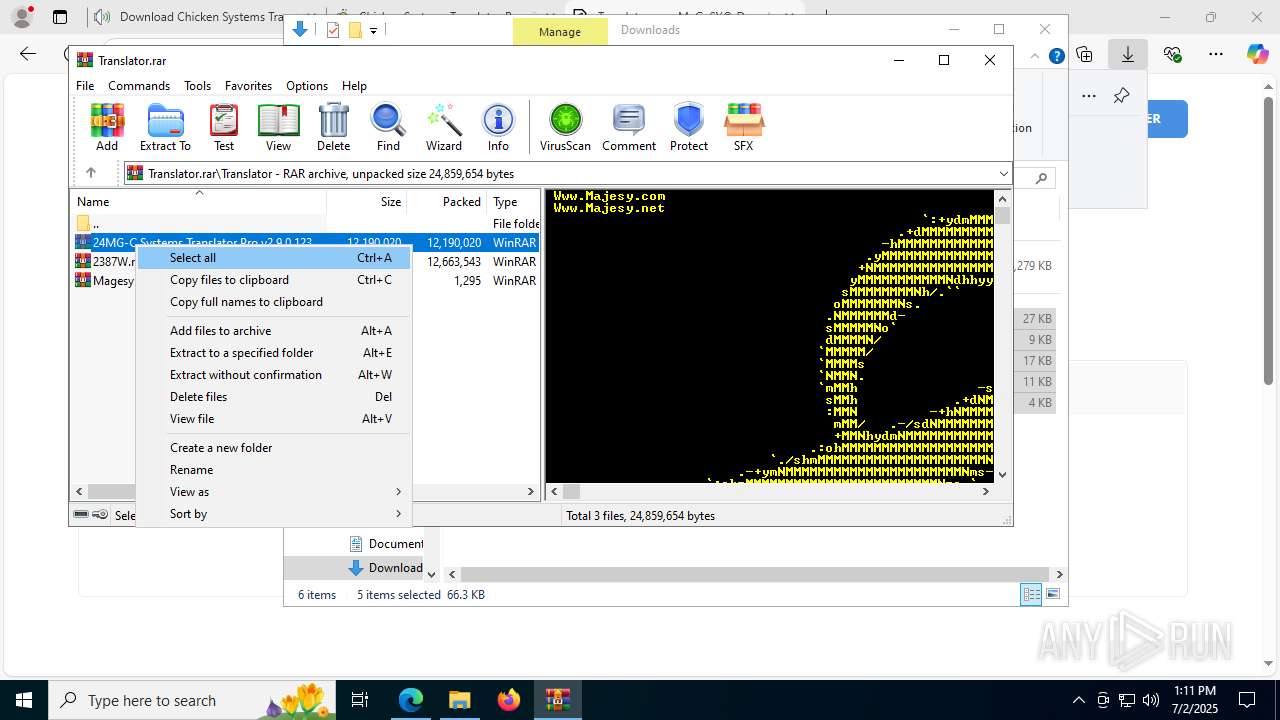This screenshot has width=1280, height=720.
Task: Open the archive path dropdown arrow
Action: tap(1003, 174)
